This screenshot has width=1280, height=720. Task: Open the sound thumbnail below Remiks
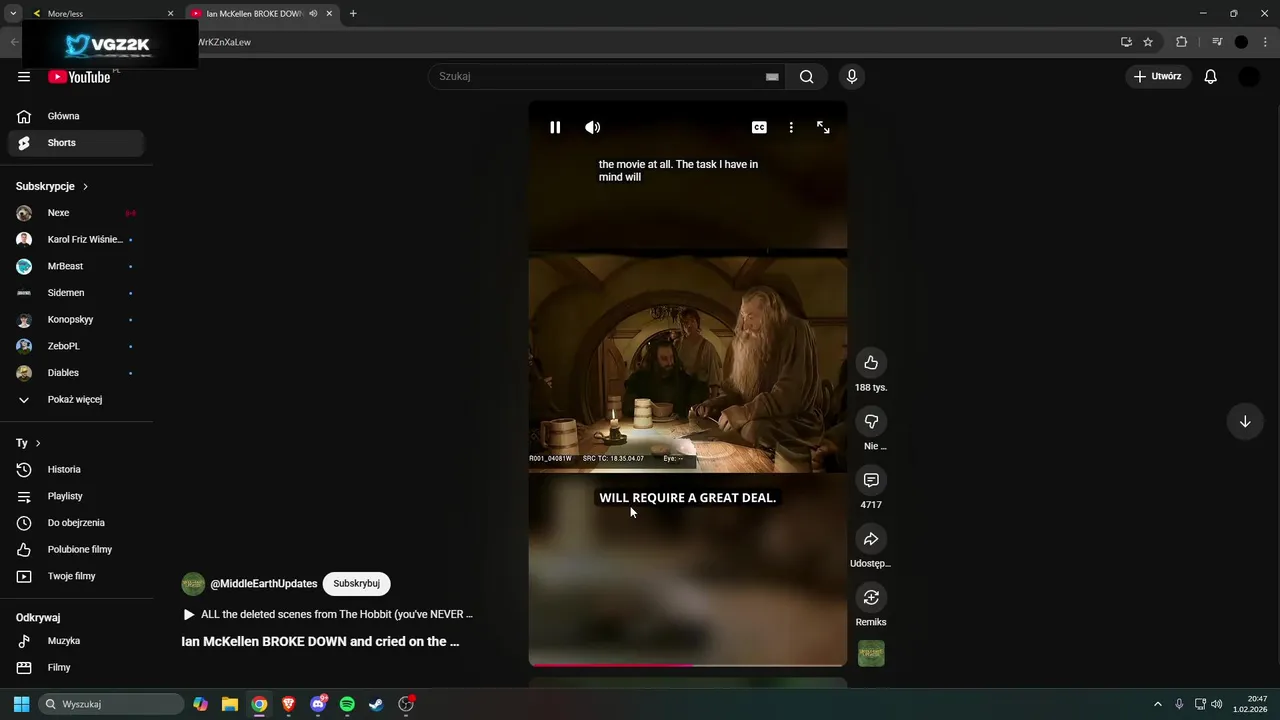pos(871,654)
